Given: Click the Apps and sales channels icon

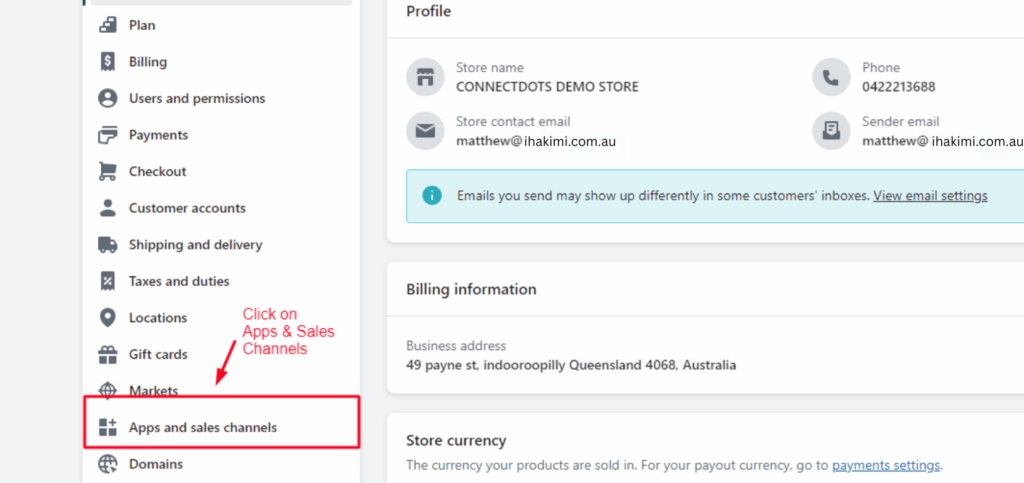Looking at the screenshot, I should tap(108, 428).
